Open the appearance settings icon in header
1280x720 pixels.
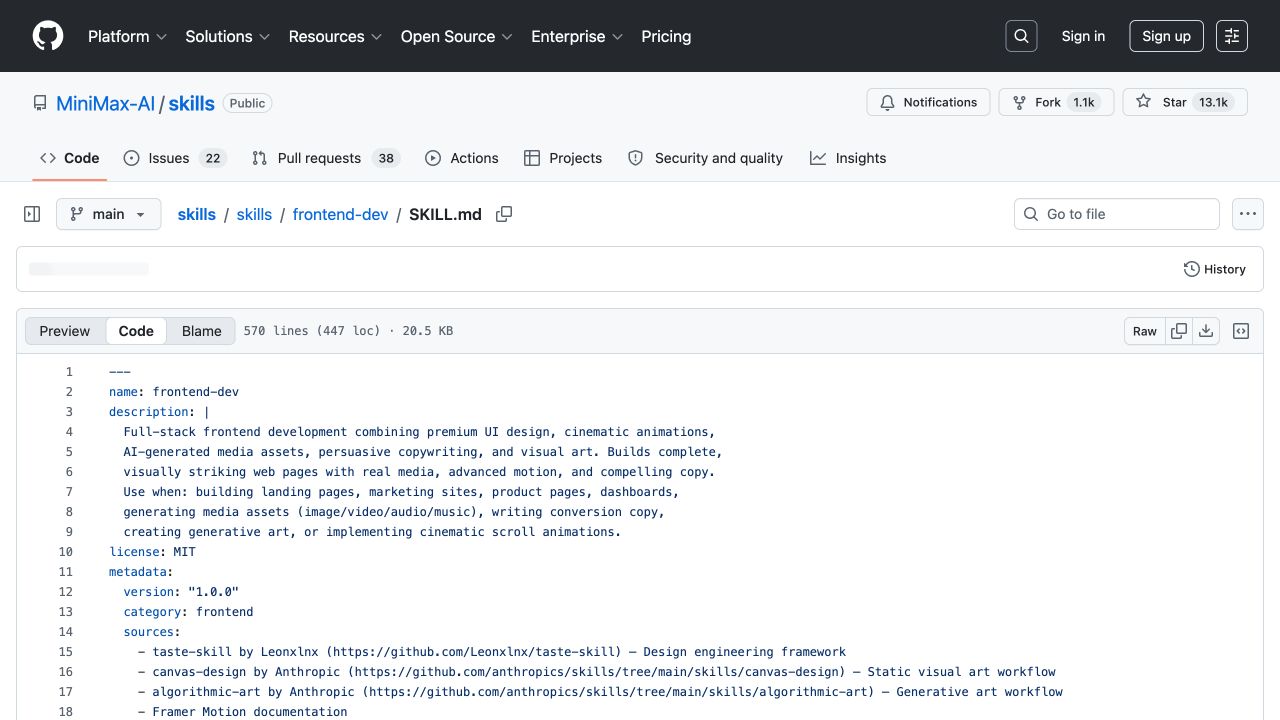(1232, 36)
